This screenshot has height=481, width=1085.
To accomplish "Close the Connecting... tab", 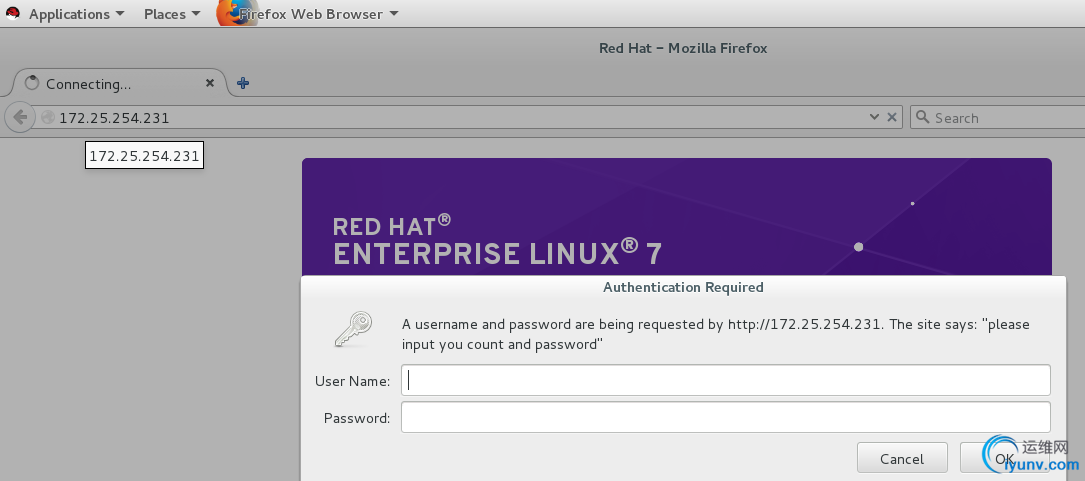I will coord(210,83).
